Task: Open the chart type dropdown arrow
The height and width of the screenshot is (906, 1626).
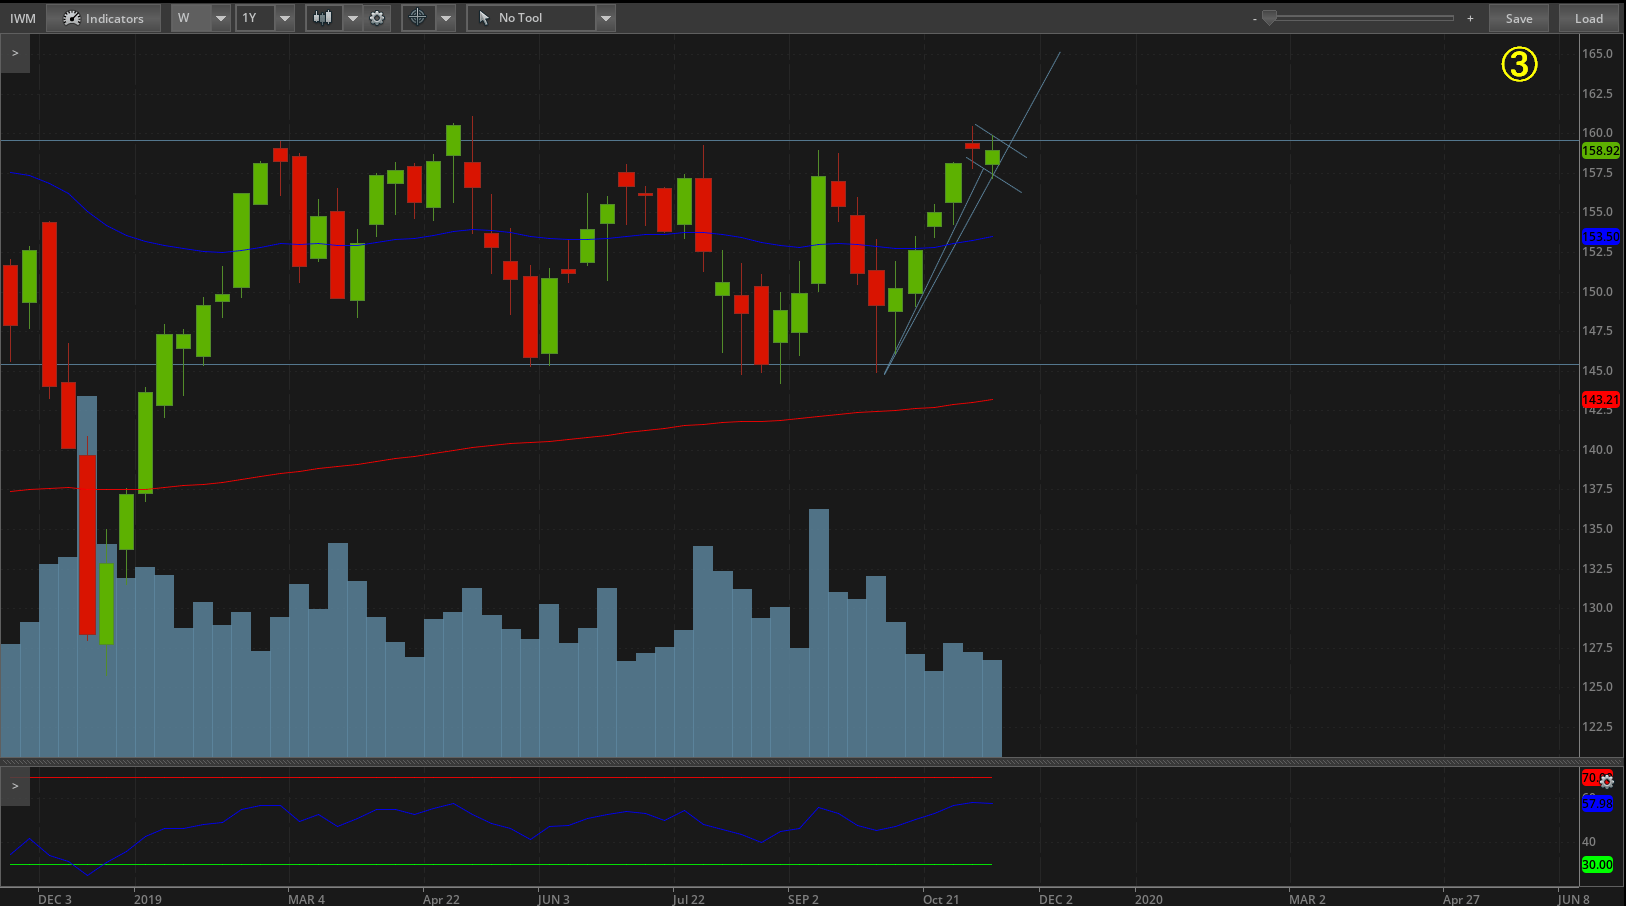Action: [x=352, y=17]
